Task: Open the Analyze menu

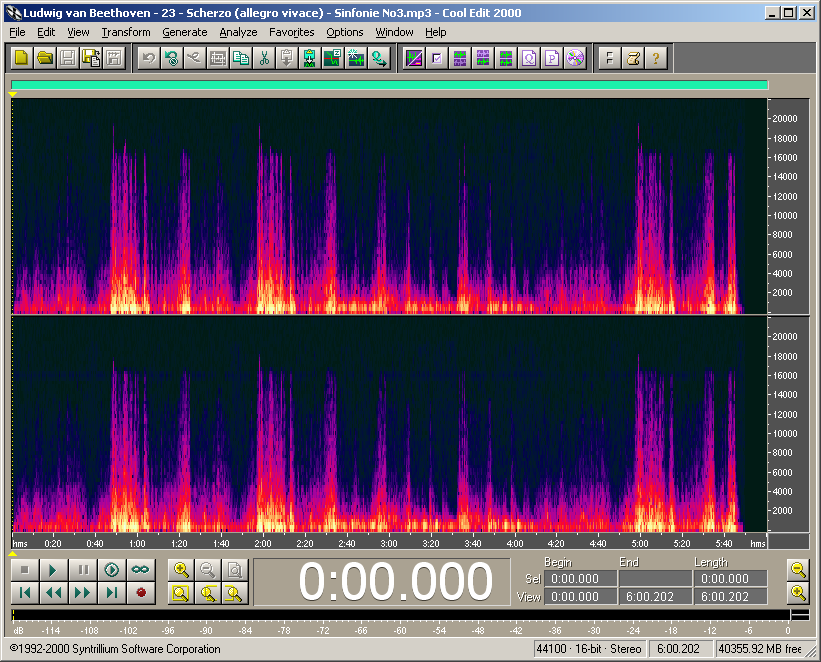Action: click(238, 32)
